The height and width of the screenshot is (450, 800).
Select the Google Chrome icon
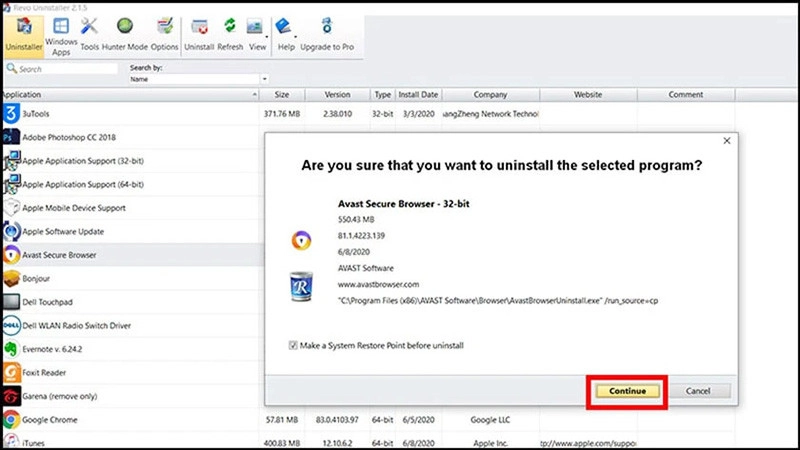tap(11, 419)
